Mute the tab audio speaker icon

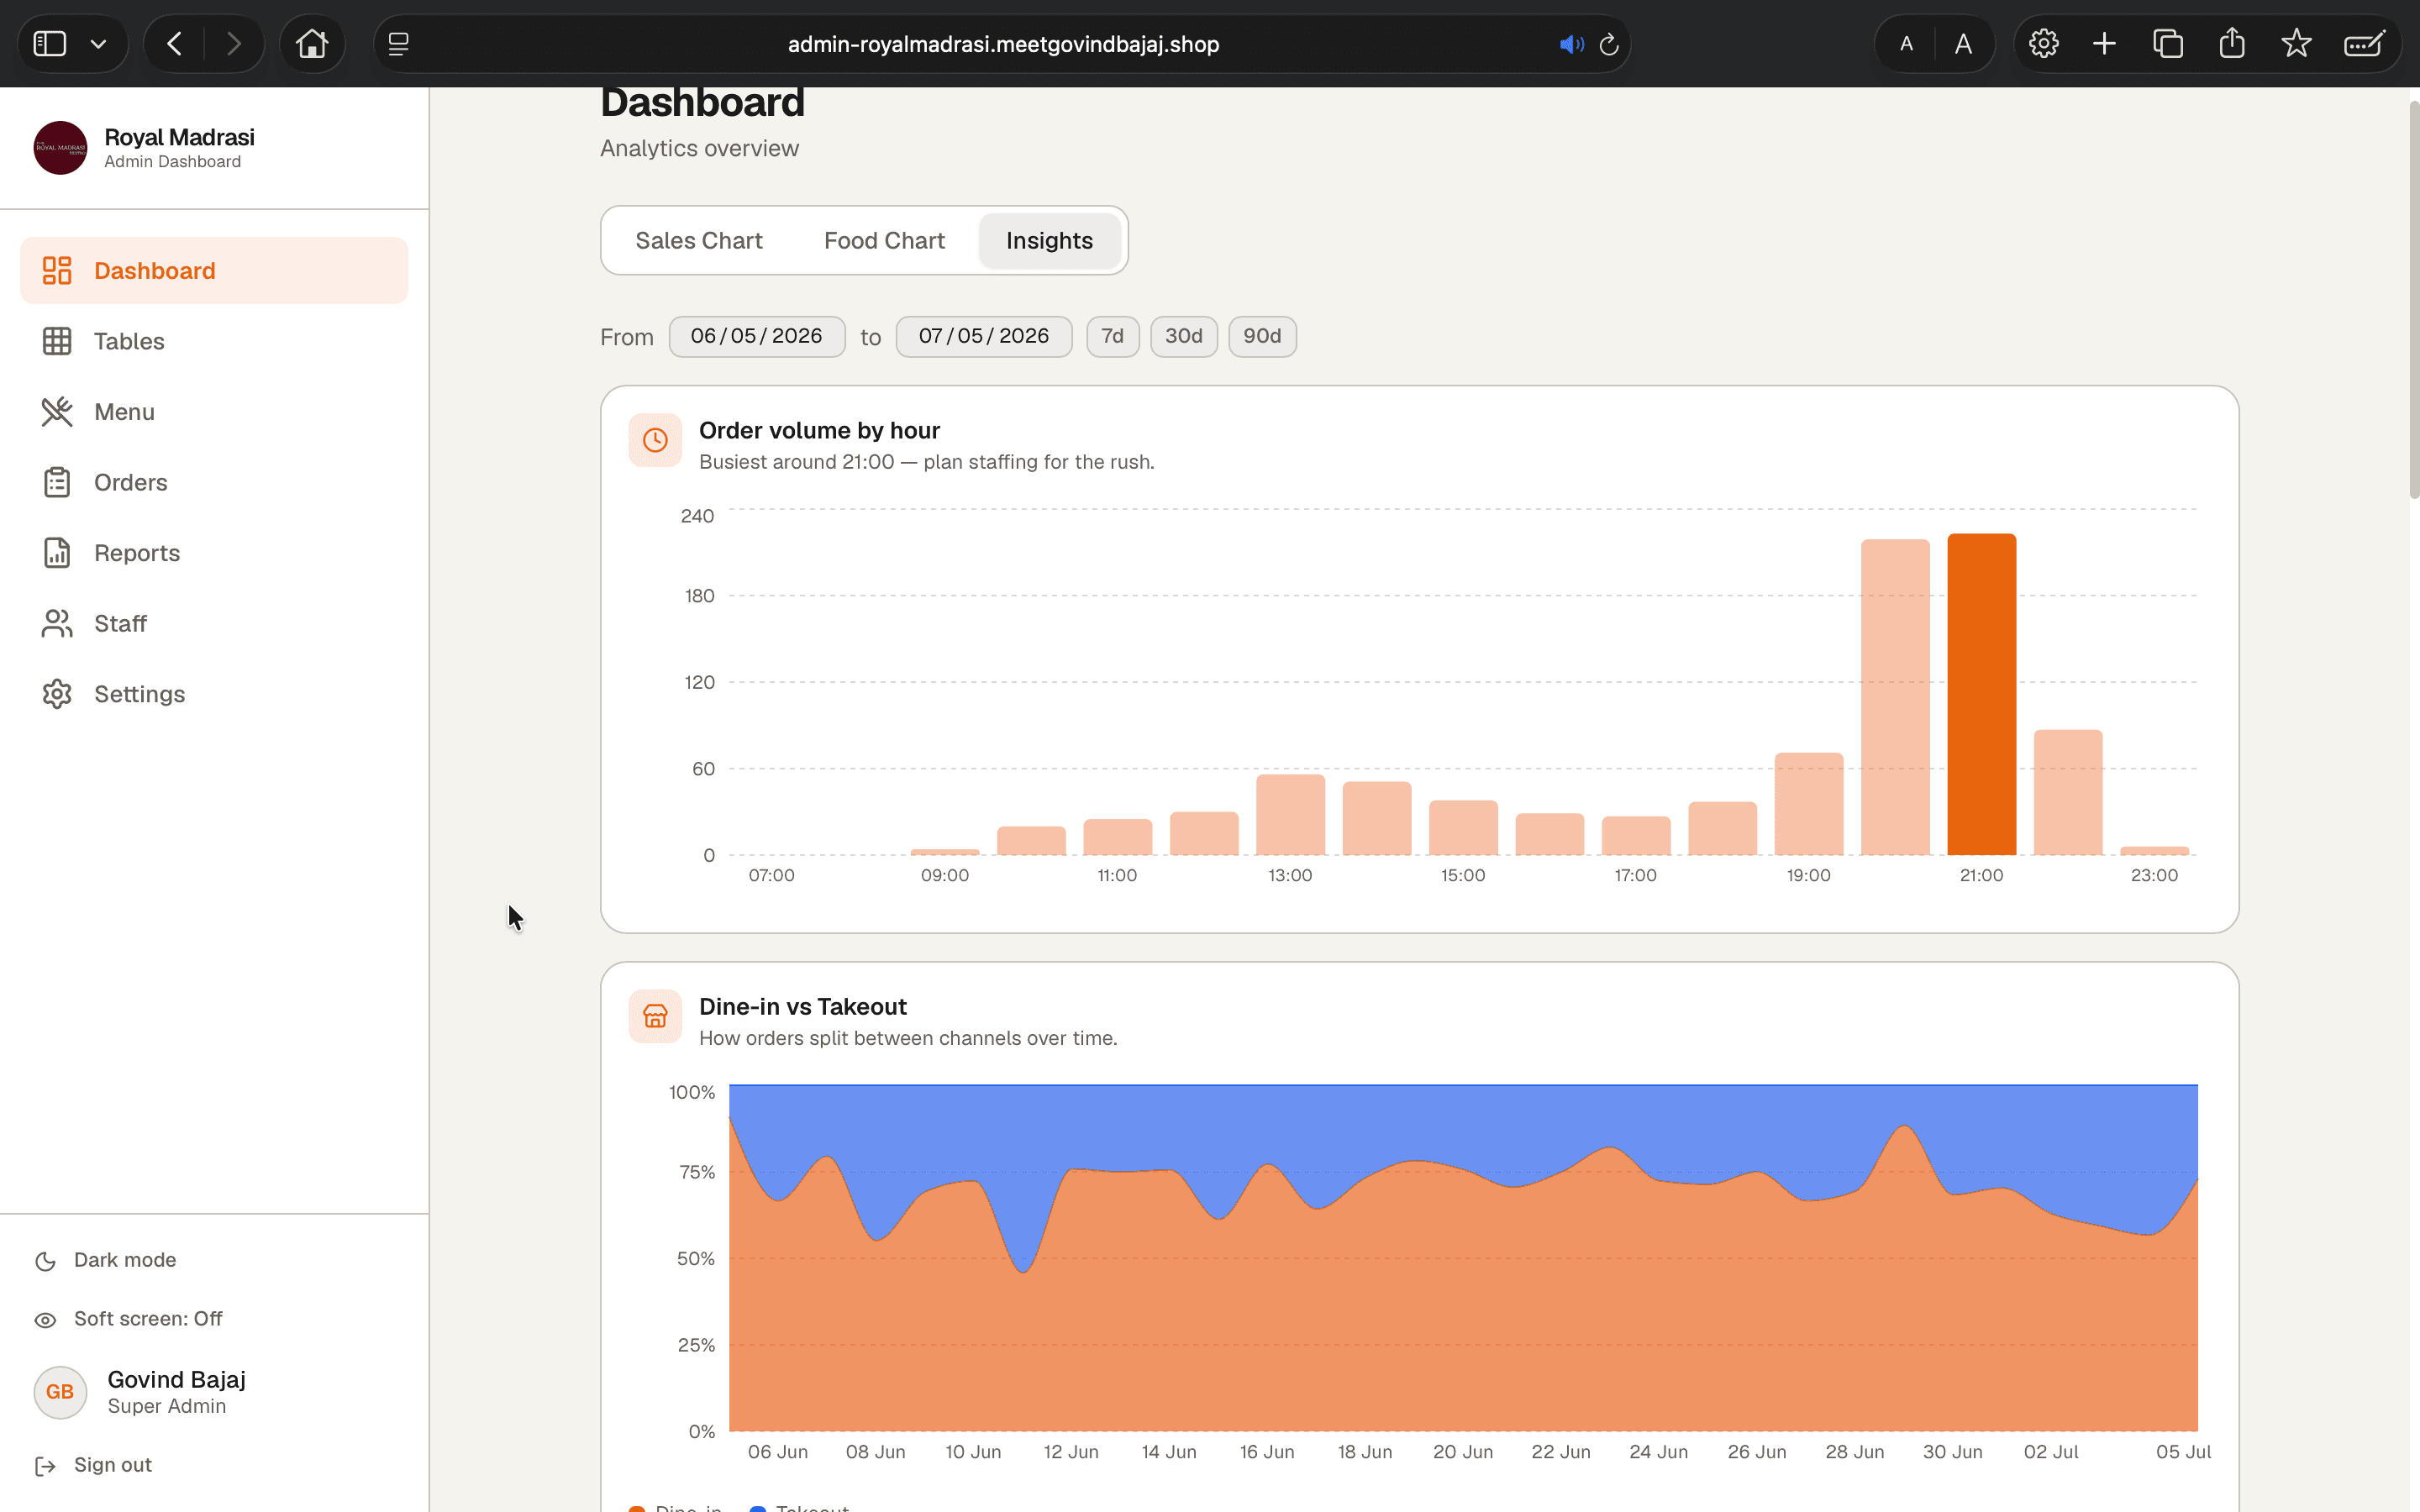1571,44
